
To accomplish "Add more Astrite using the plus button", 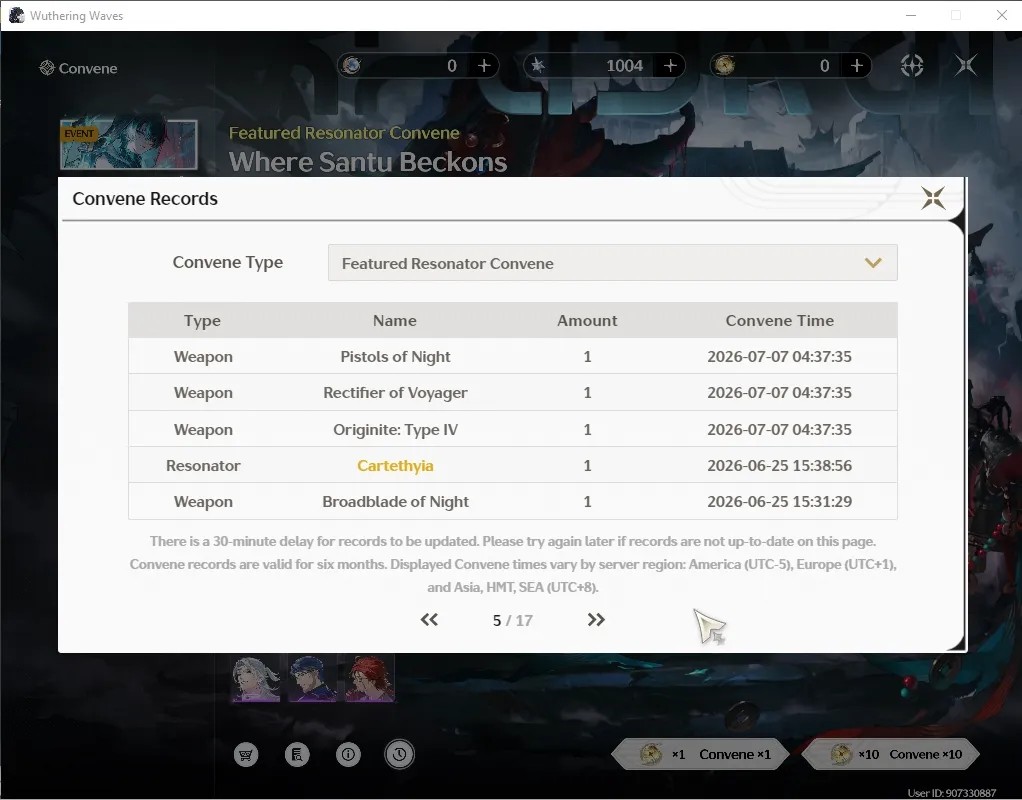I will (x=670, y=65).
